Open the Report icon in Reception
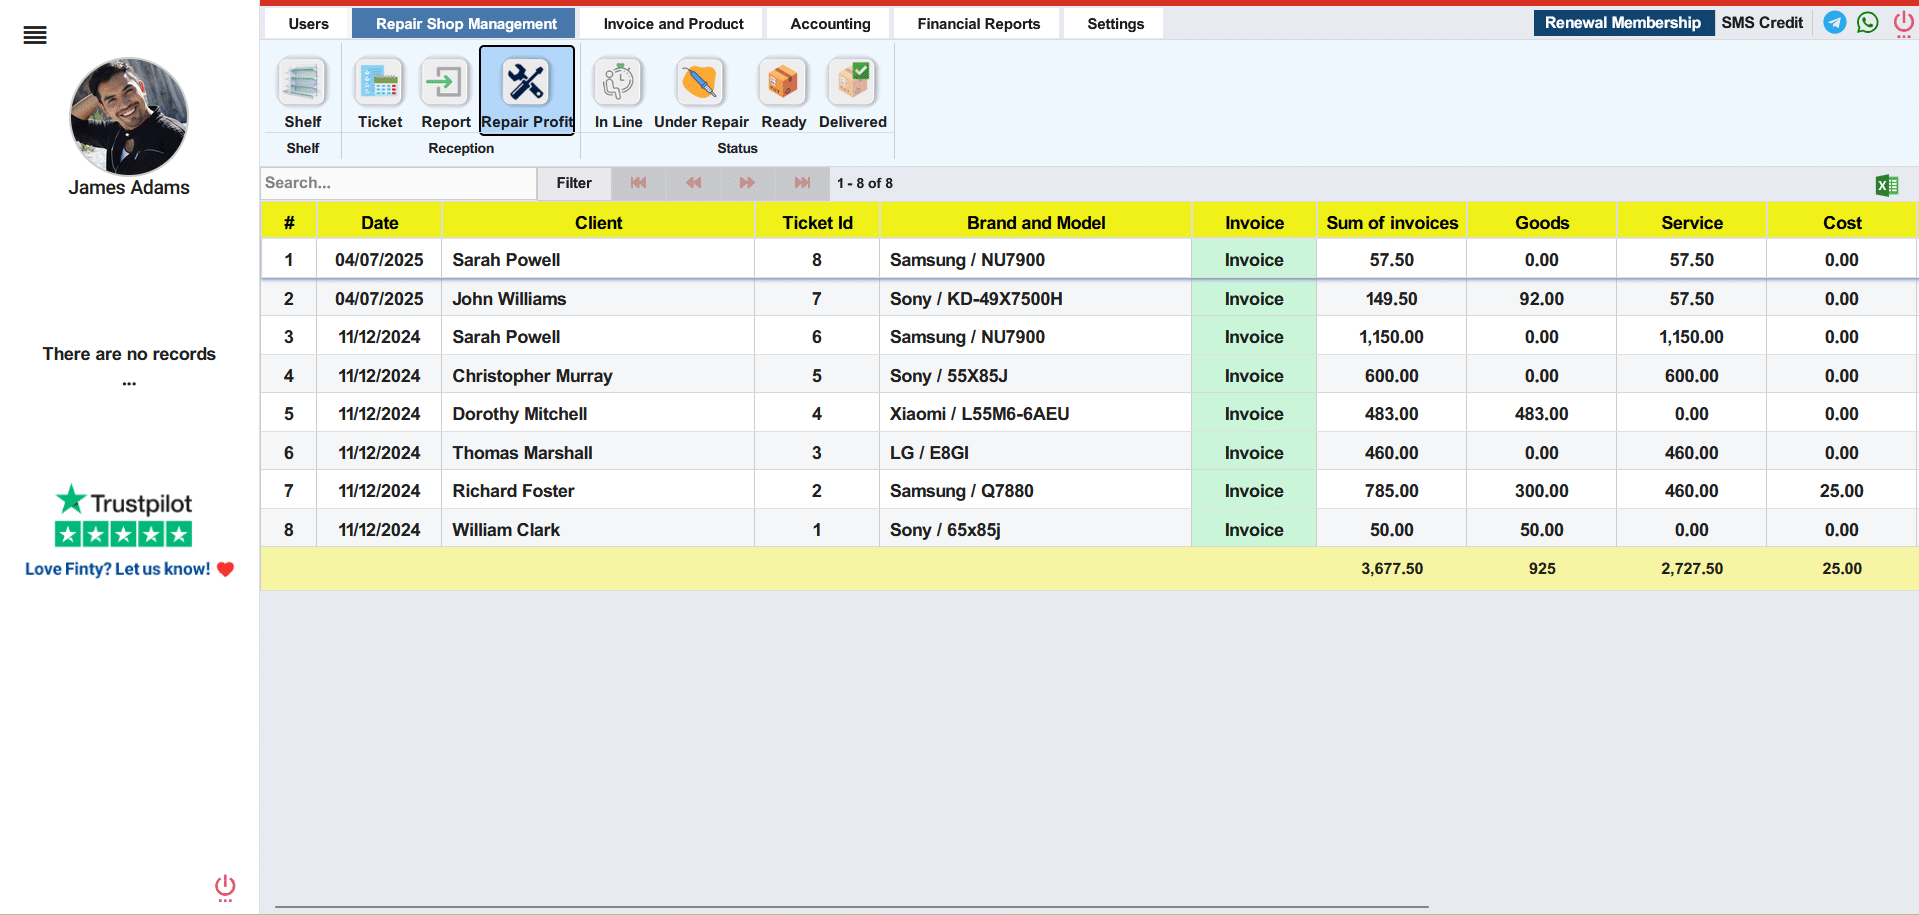1919x915 pixels. pos(446,93)
